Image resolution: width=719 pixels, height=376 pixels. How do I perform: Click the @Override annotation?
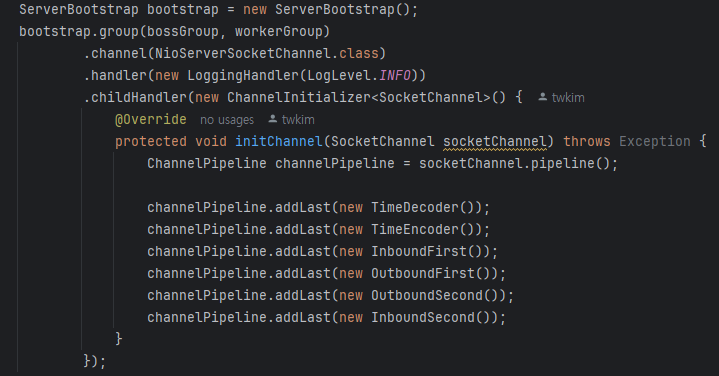tap(151, 120)
